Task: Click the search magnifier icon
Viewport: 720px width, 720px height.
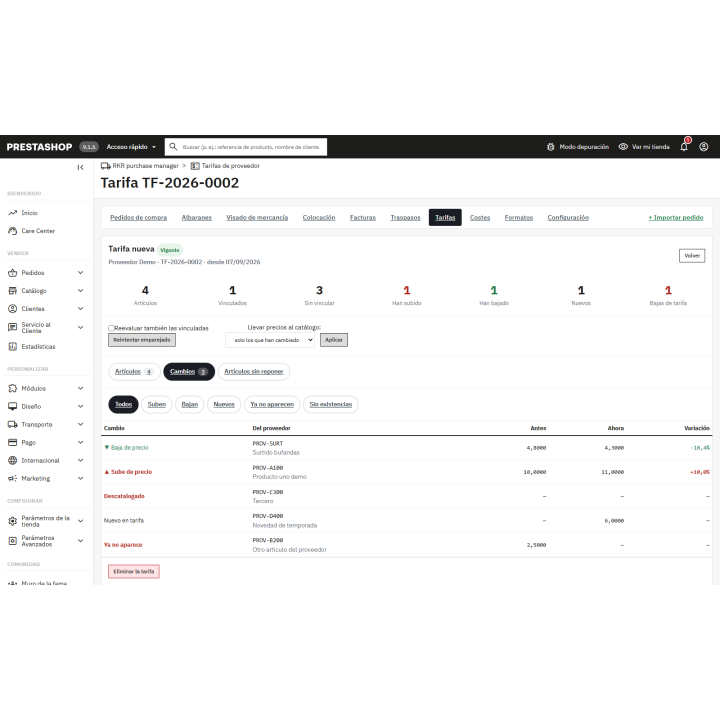Action: tap(173, 147)
